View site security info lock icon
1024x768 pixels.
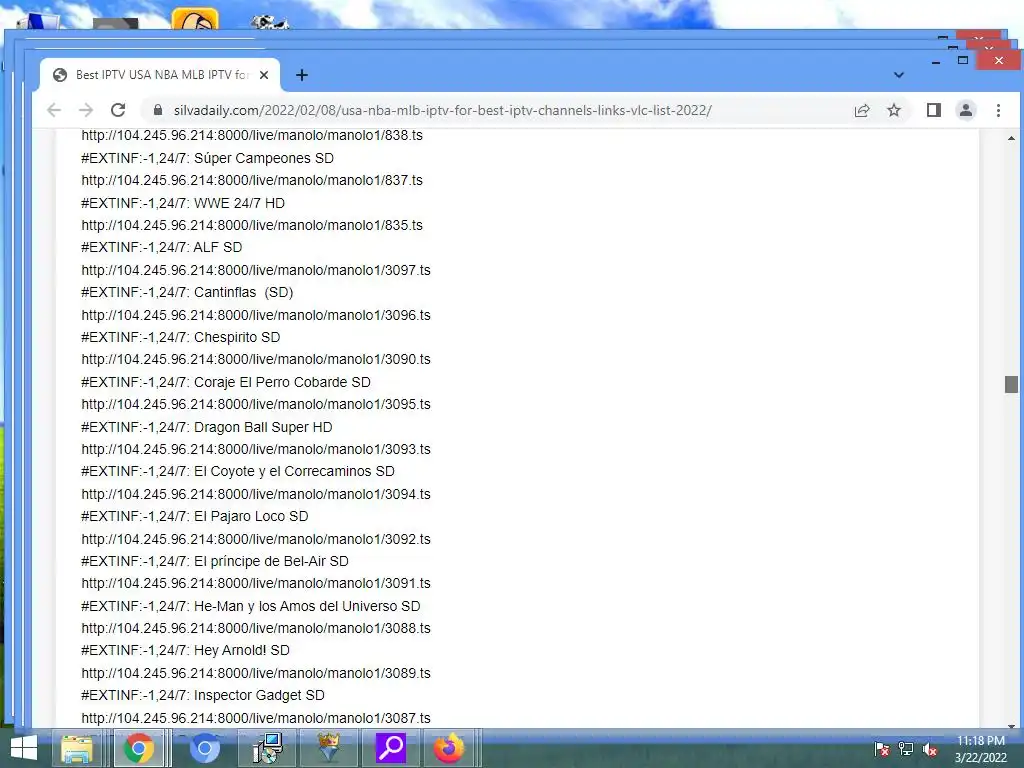point(157,110)
